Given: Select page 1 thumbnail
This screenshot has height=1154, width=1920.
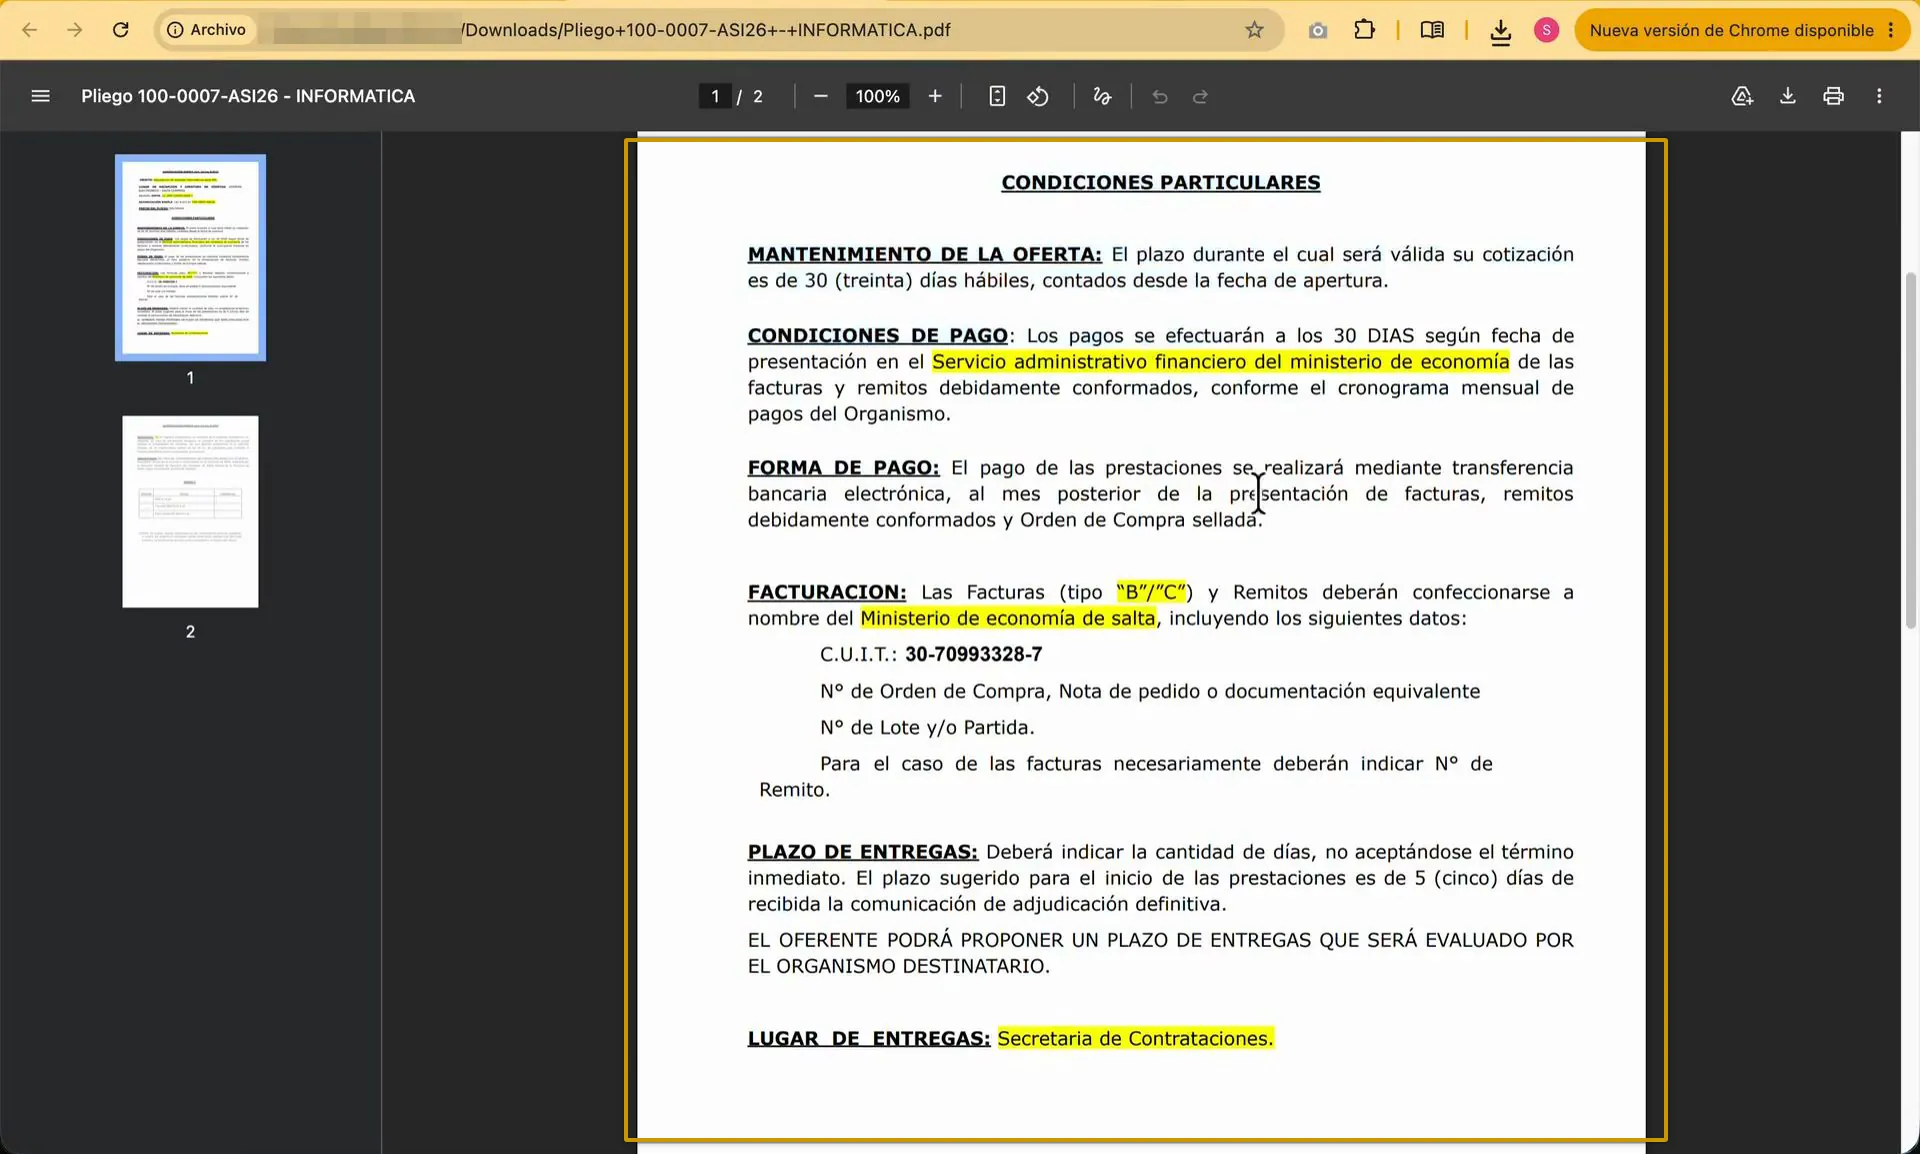Looking at the screenshot, I should pyautogui.click(x=190, y=258).
